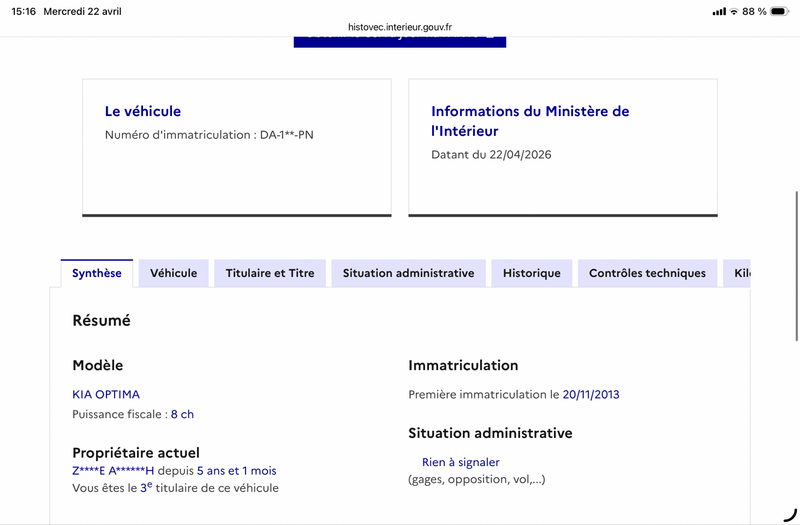Viewport: 800px width, 525px height.
Task: Click the 20/11/2013 registration date
Action: 591,394
